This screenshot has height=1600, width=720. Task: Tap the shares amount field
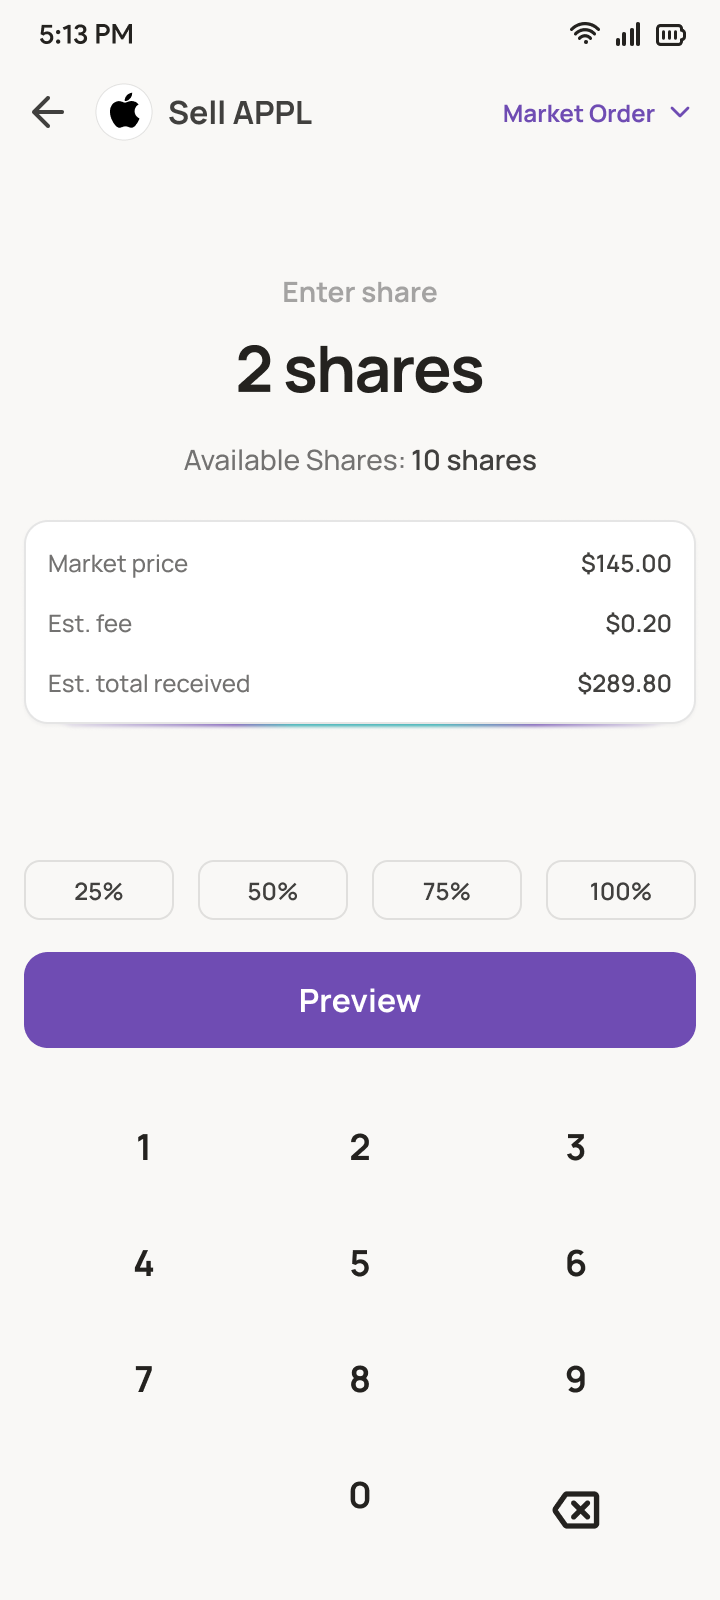(x=360, y=370)
